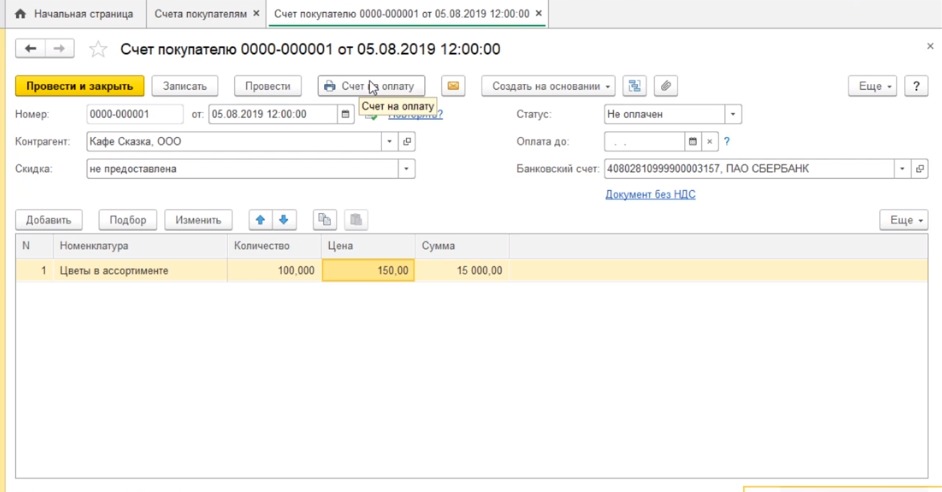This screenshot has height=492, width=942.
Task: Click the paperclip attached files icon
Action: [x=664, y=86]
